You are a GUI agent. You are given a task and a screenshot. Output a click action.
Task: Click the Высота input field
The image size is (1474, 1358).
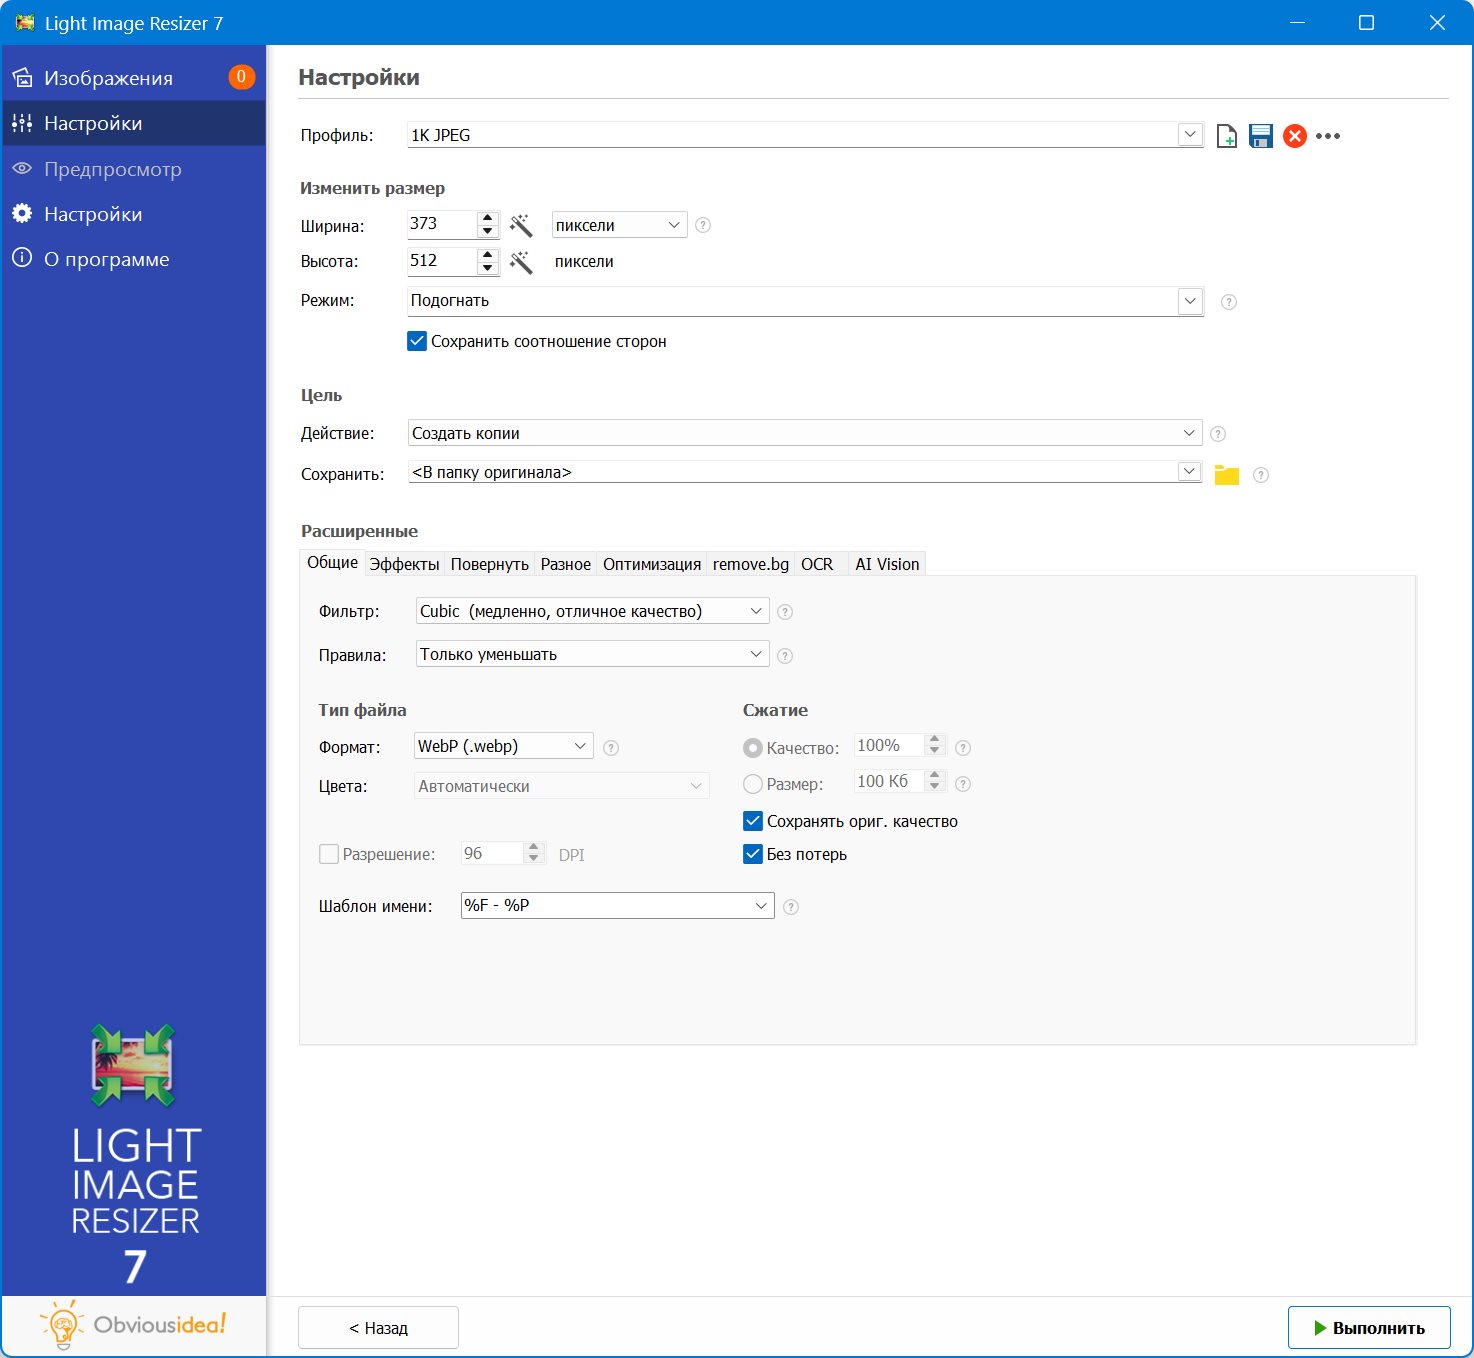click(440, 261)
